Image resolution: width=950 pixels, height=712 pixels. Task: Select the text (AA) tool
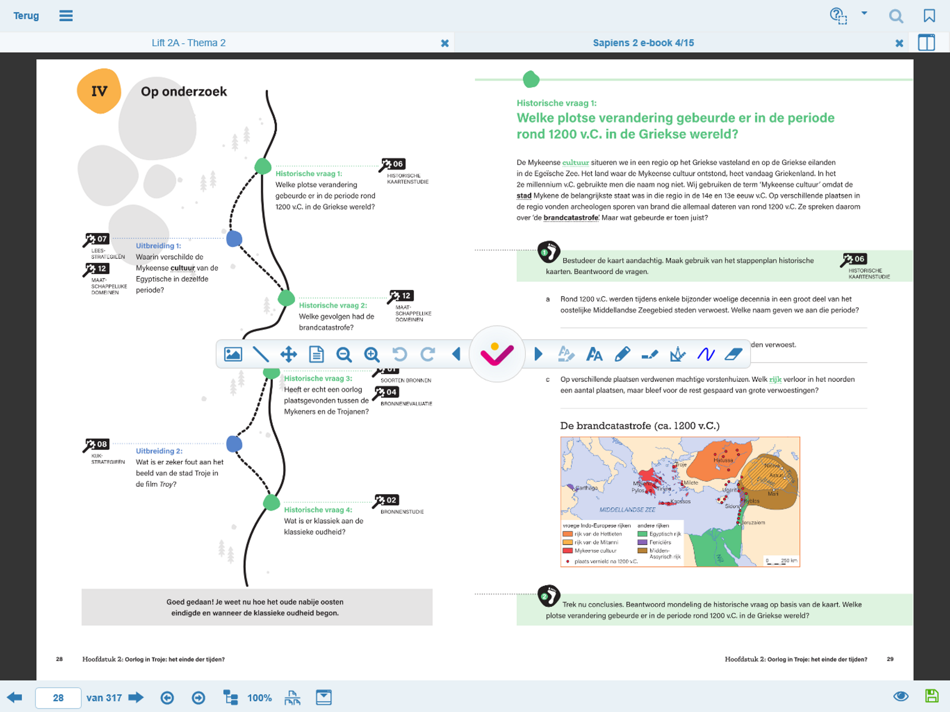click(594, 354)
